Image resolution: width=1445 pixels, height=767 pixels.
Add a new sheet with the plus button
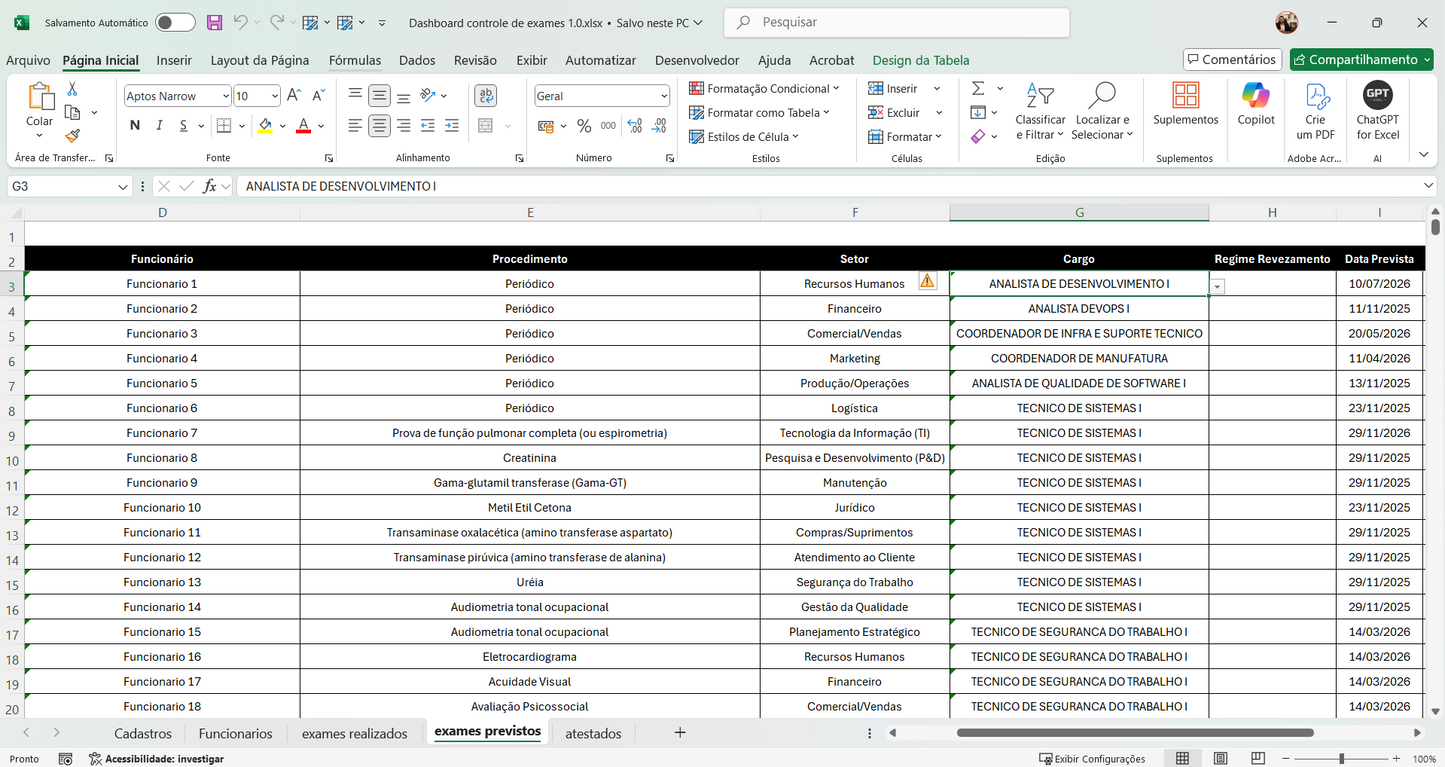coord(679,732)
